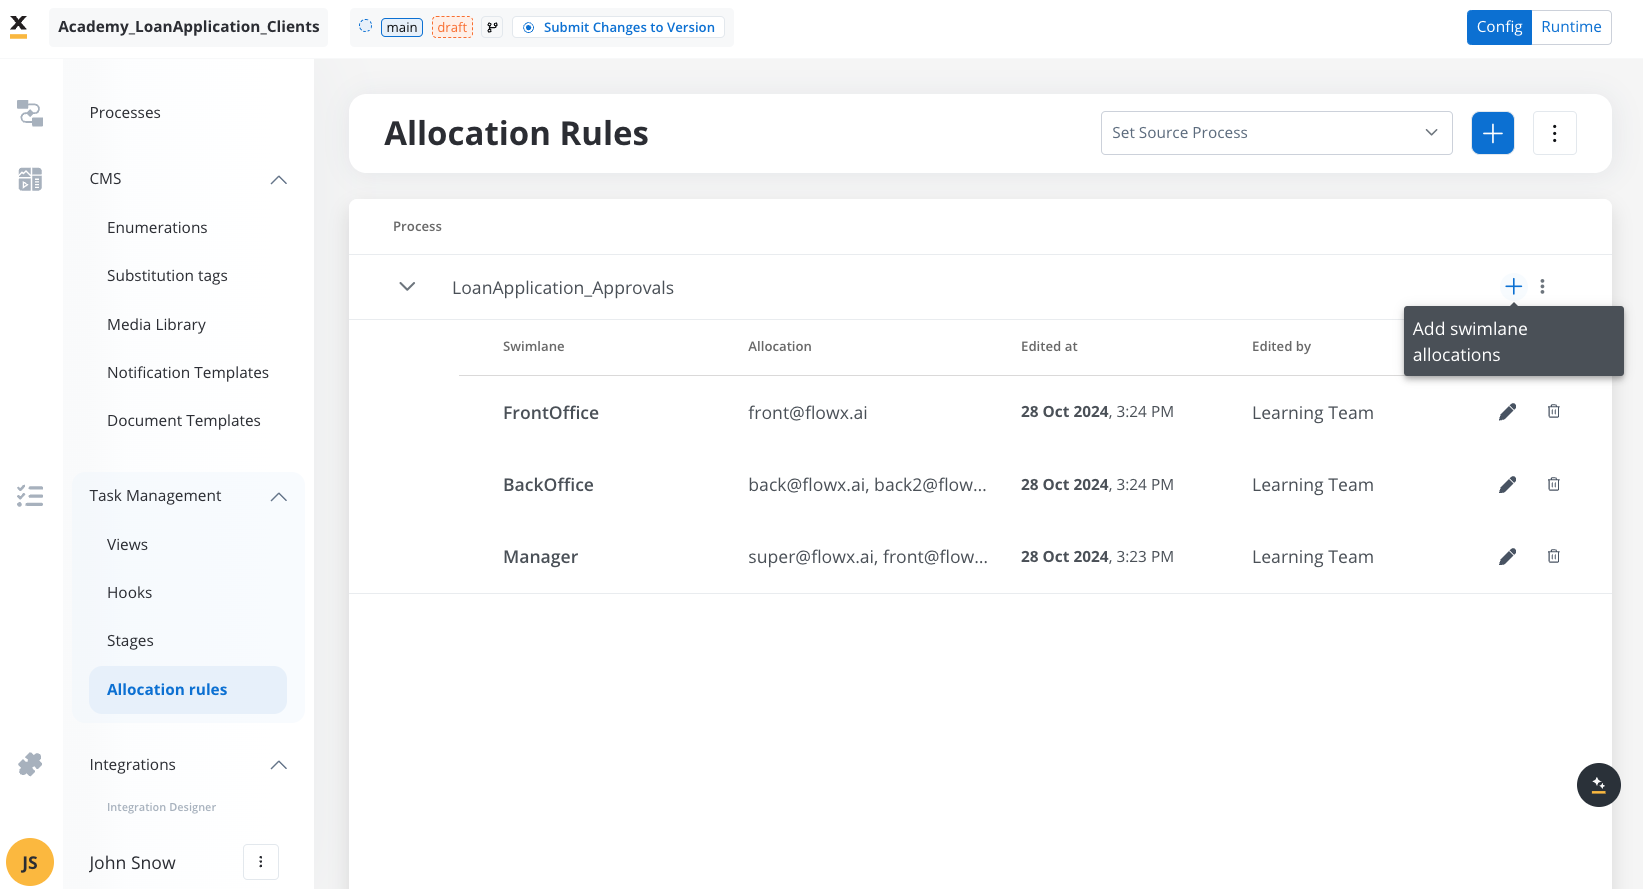Collapse the Task Management section

[279, 497]
